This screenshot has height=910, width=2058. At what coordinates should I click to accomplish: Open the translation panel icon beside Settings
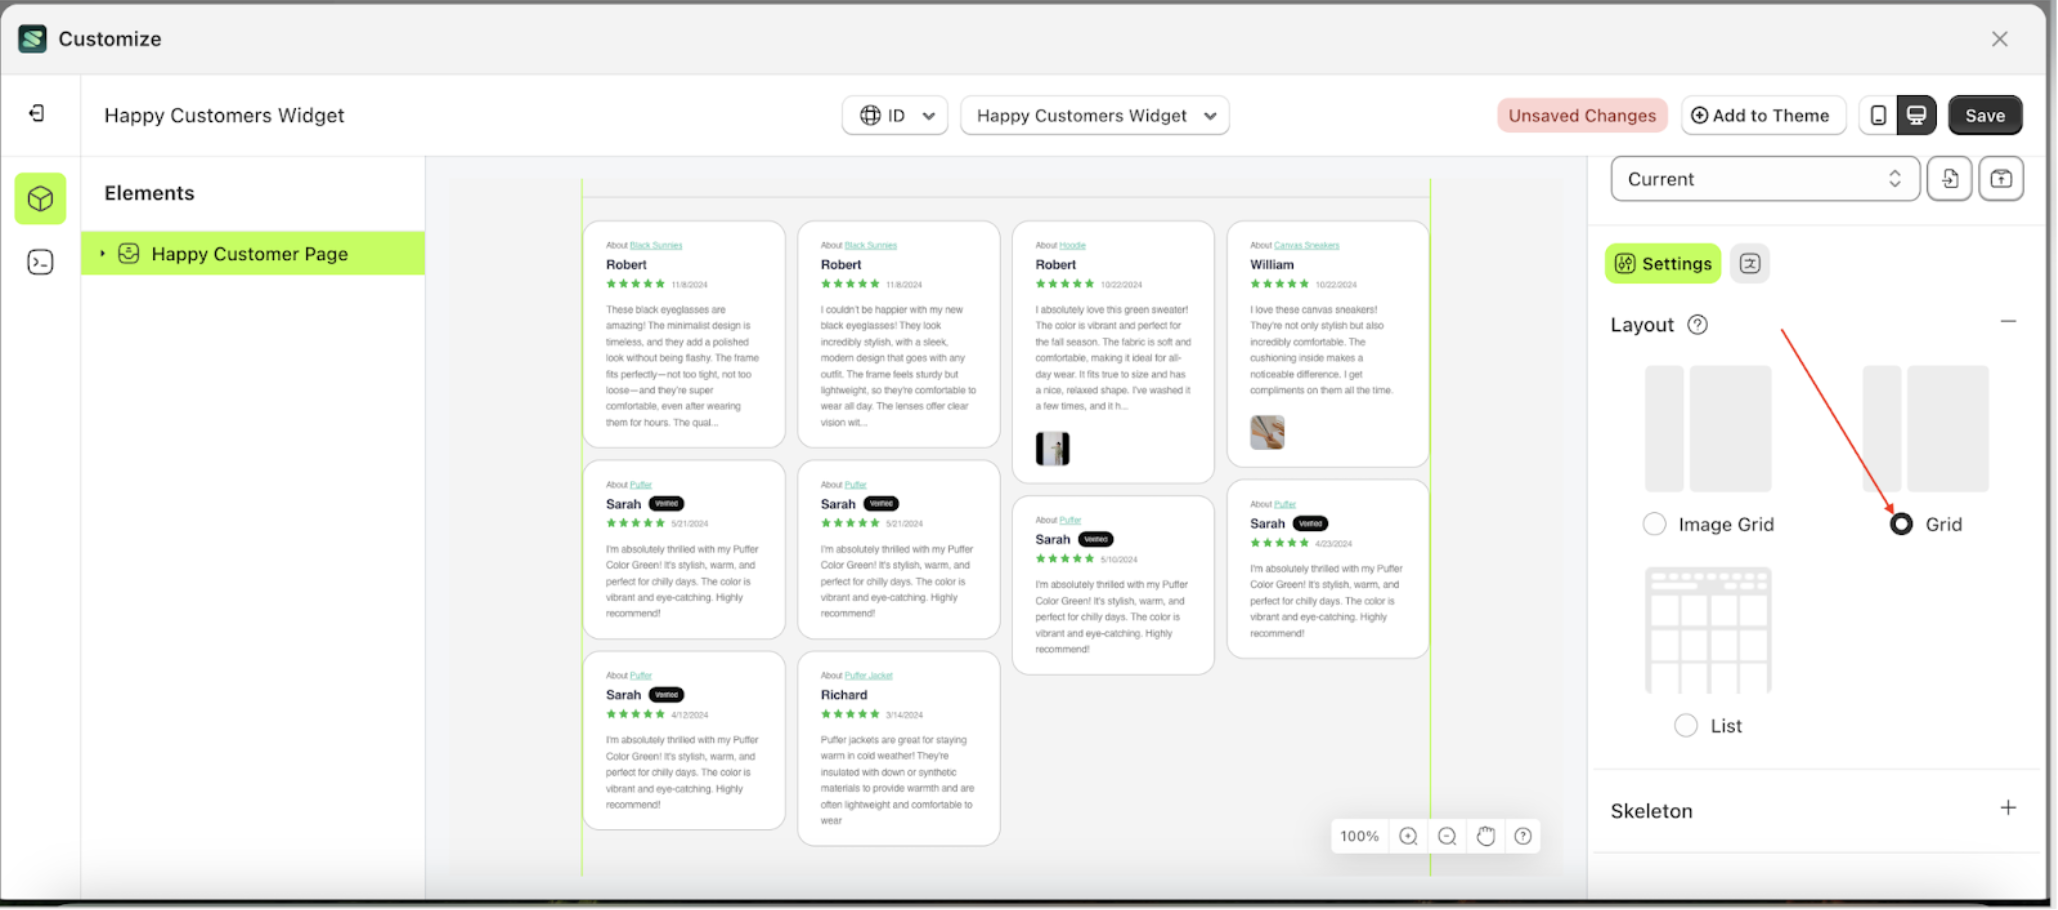[1749, 263]
